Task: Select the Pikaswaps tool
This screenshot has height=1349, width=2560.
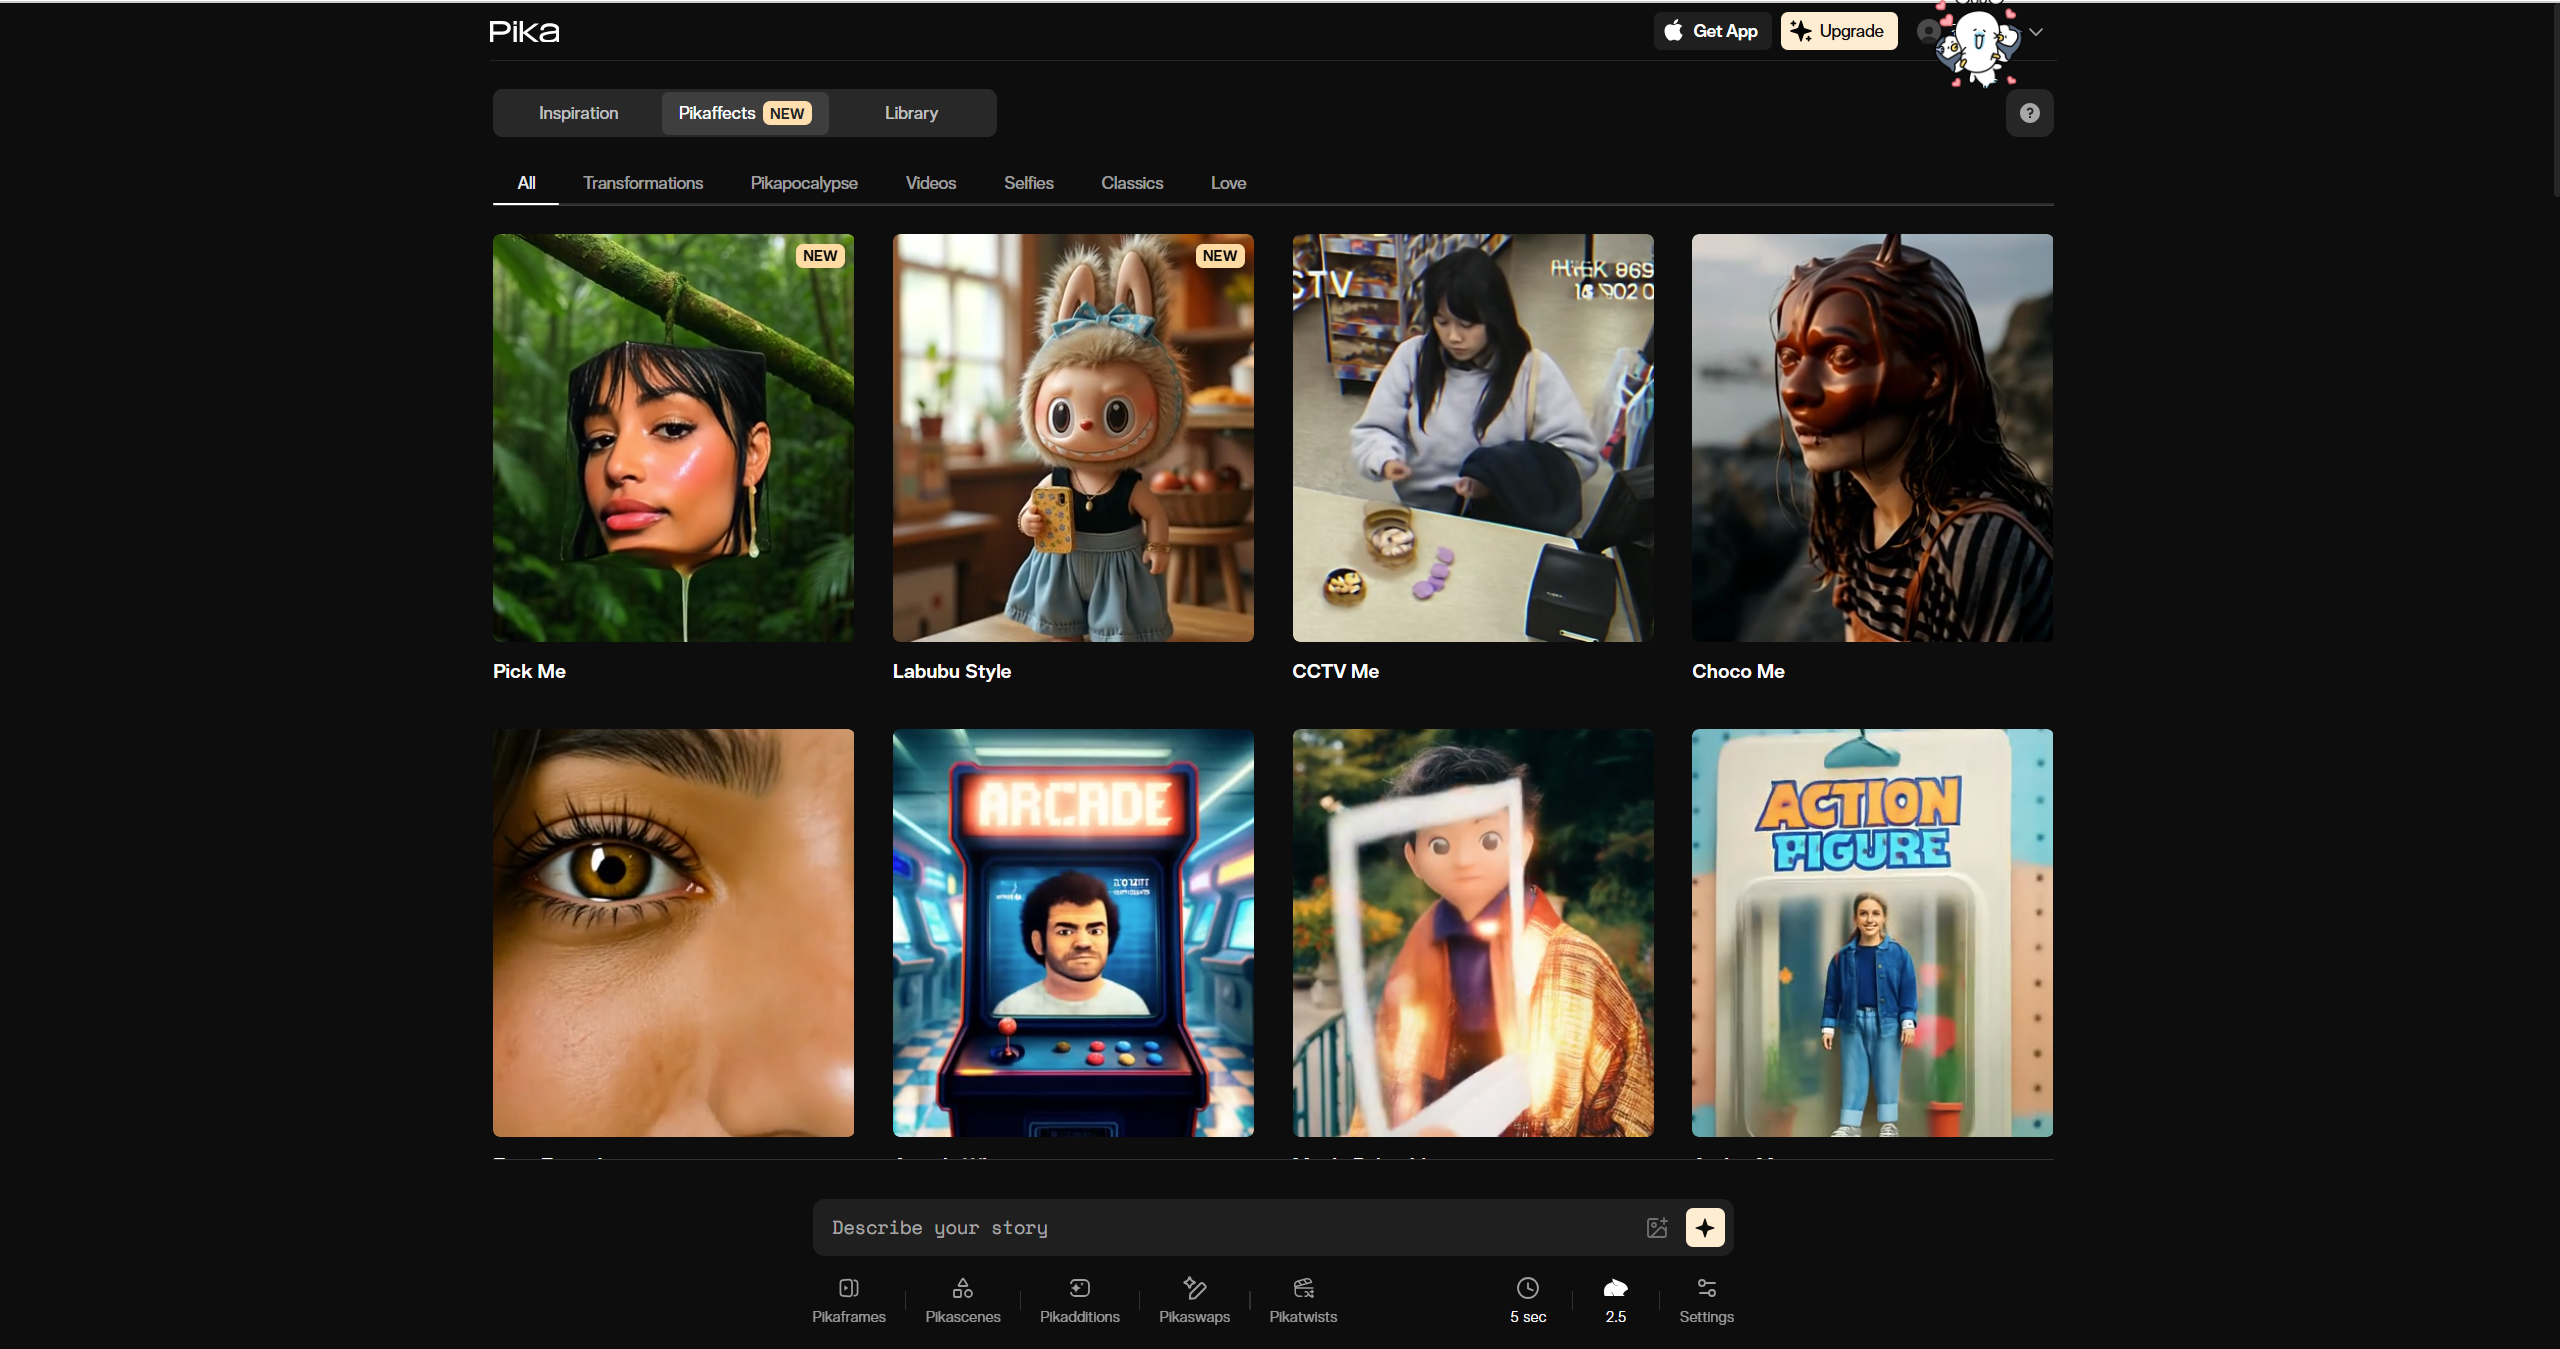Action: pyautogui.click(x=1194, y=1300)
